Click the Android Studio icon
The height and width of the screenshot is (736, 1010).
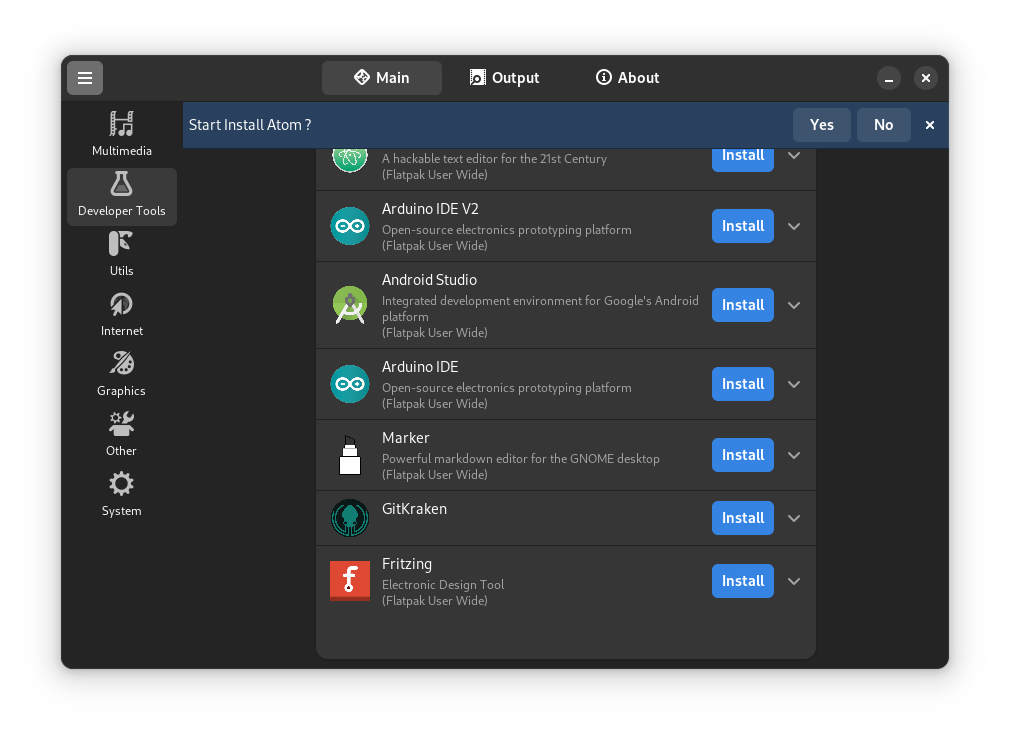[x=350, y=305]
